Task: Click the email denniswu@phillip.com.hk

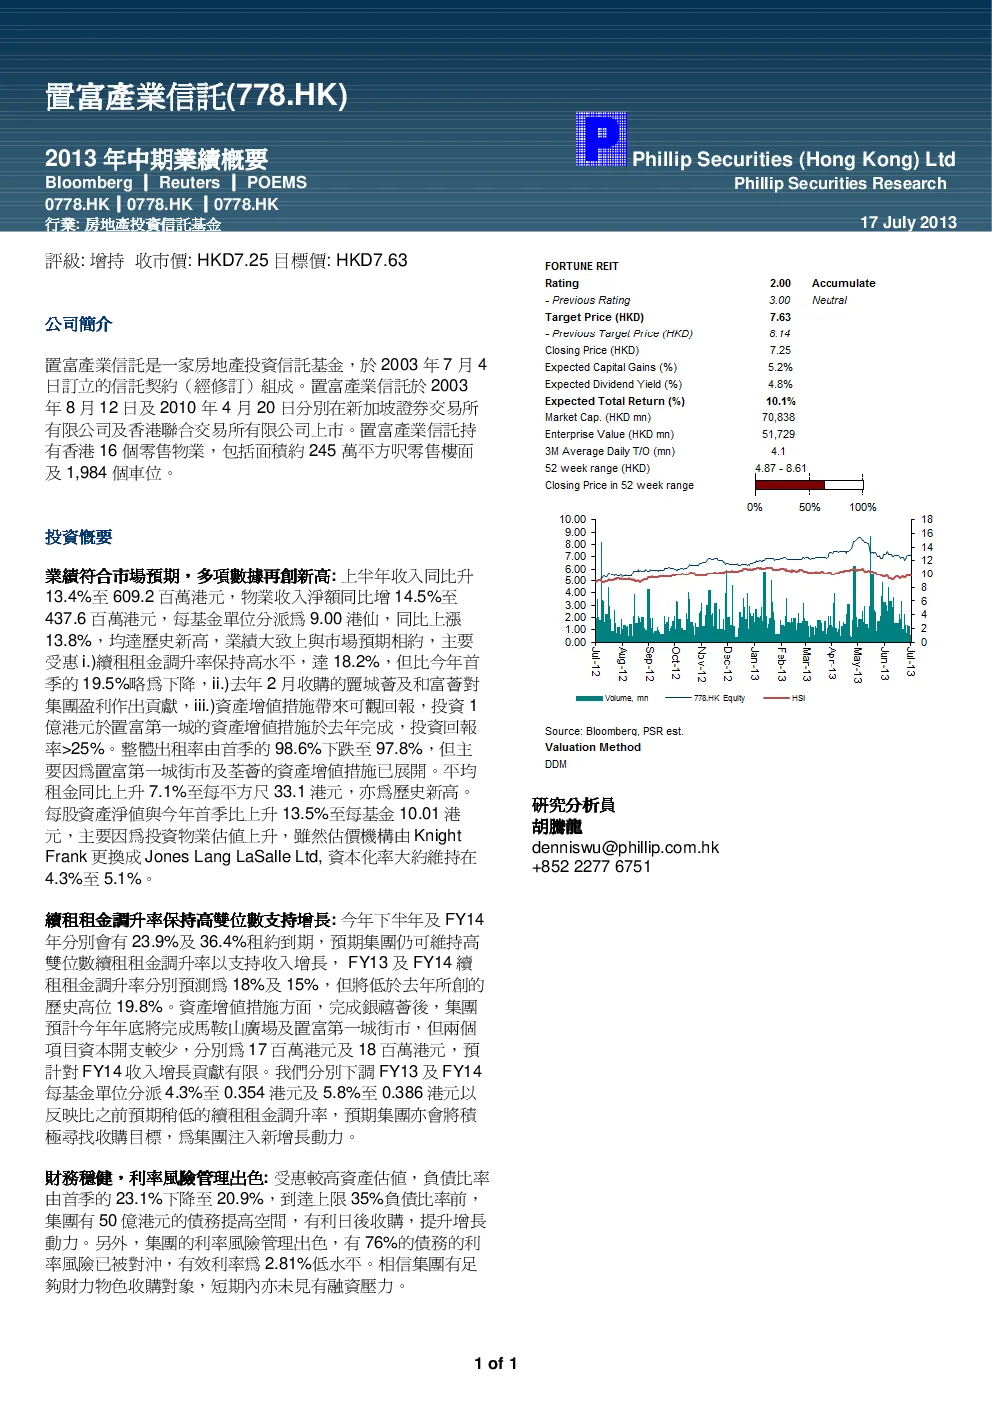Action: coord(625,847)
